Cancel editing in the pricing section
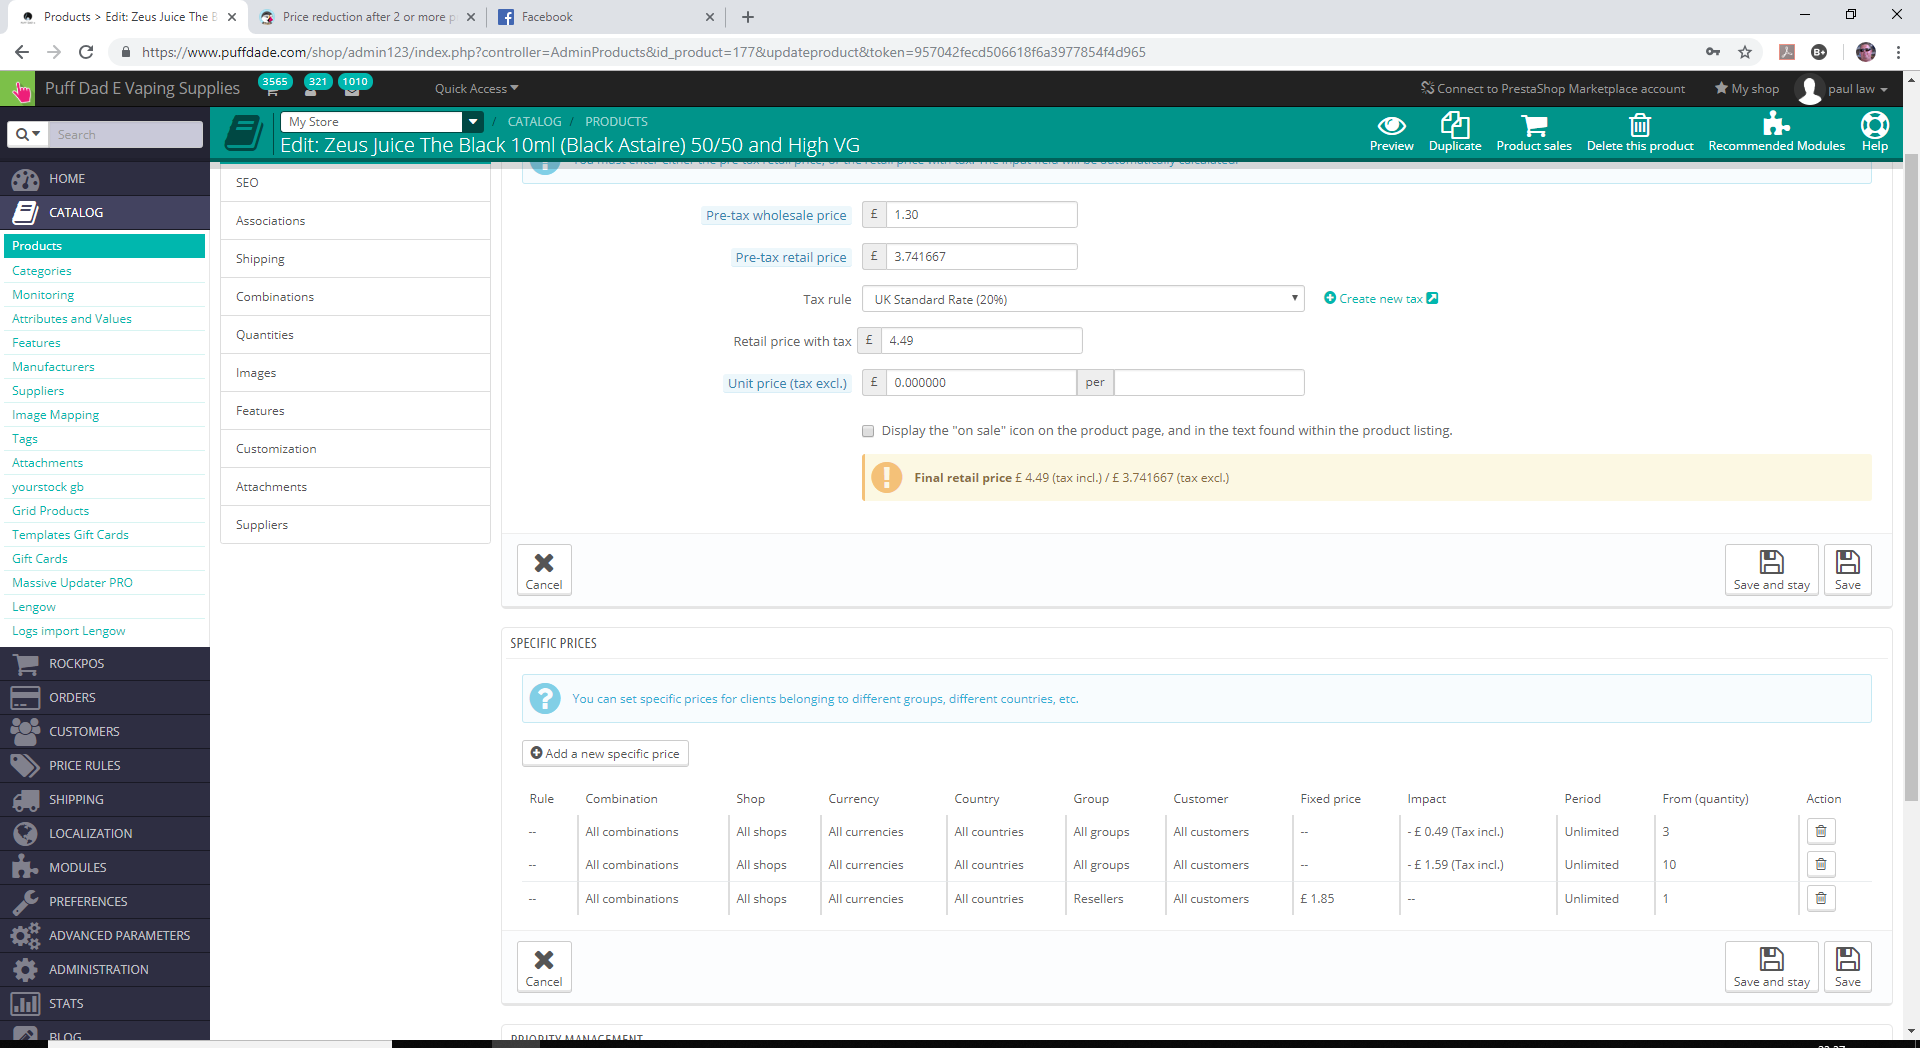 point(544,570)
